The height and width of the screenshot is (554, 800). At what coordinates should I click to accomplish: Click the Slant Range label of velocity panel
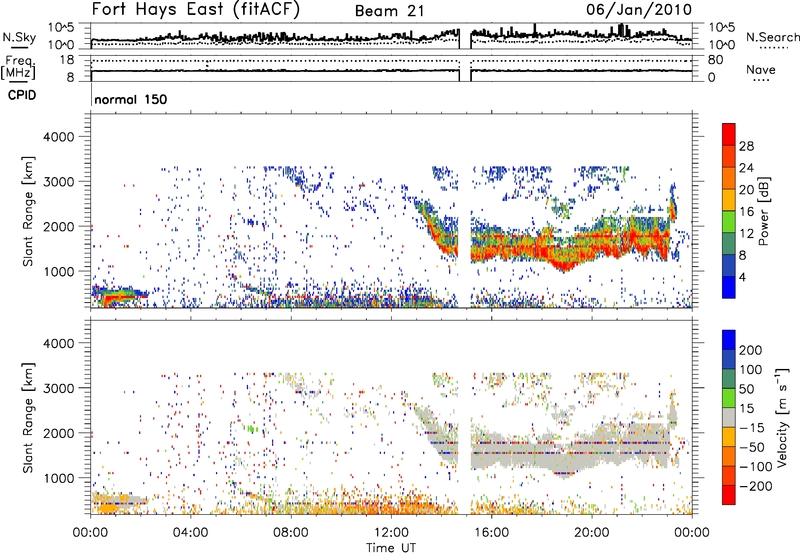tap(28, 417)
